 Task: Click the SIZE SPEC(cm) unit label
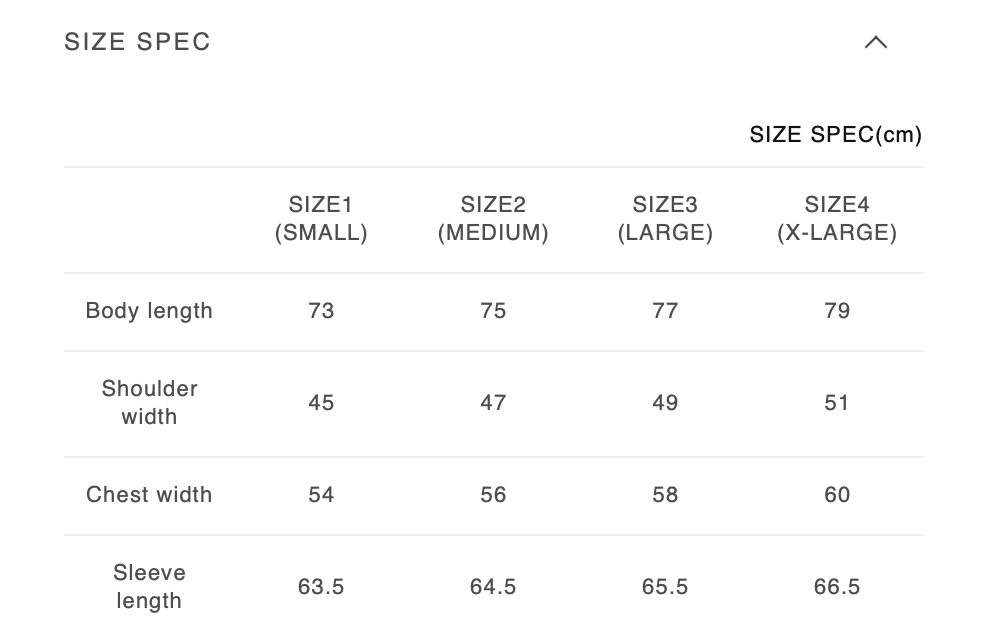[835, 135]
